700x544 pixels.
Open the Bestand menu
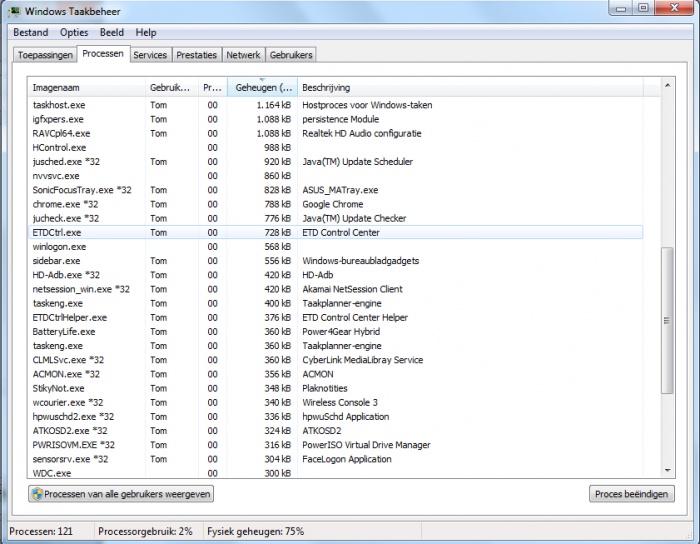click(x=30, y=33)
